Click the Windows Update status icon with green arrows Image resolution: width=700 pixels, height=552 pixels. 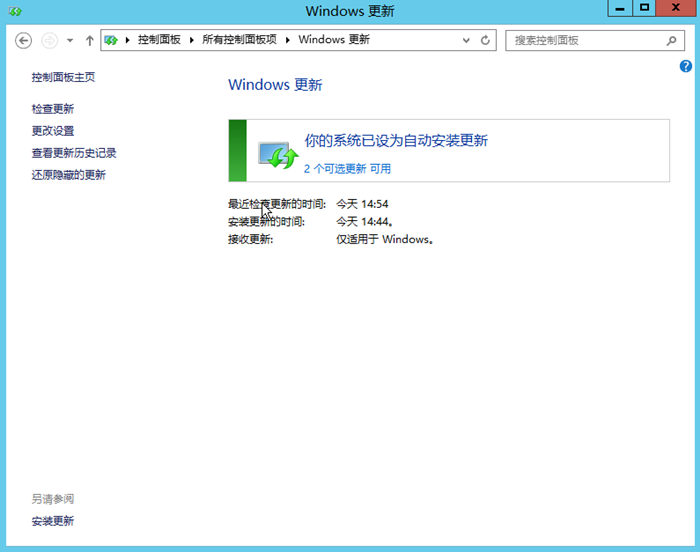(278, 154)
